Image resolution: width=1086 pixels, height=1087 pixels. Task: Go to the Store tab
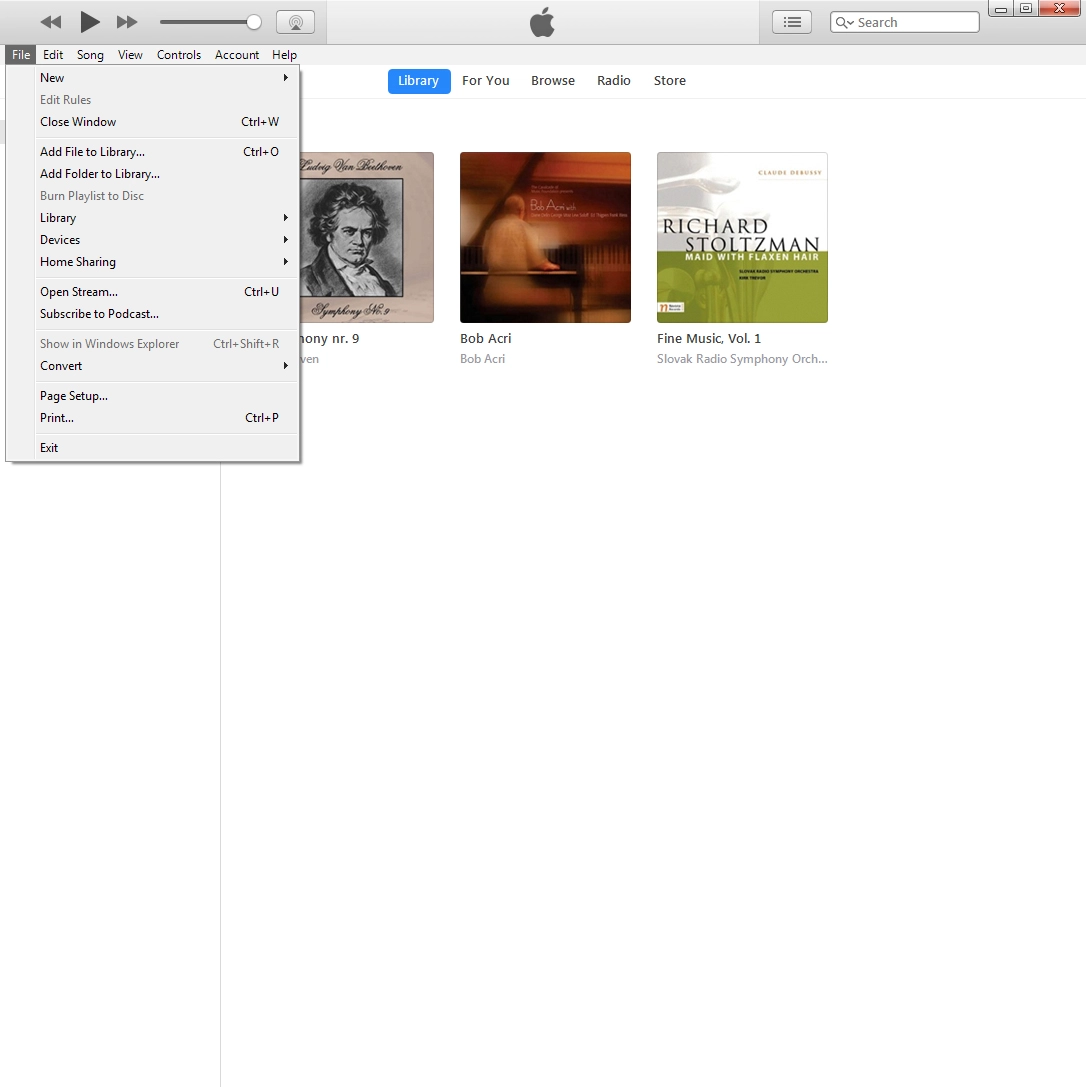(670, 81)
